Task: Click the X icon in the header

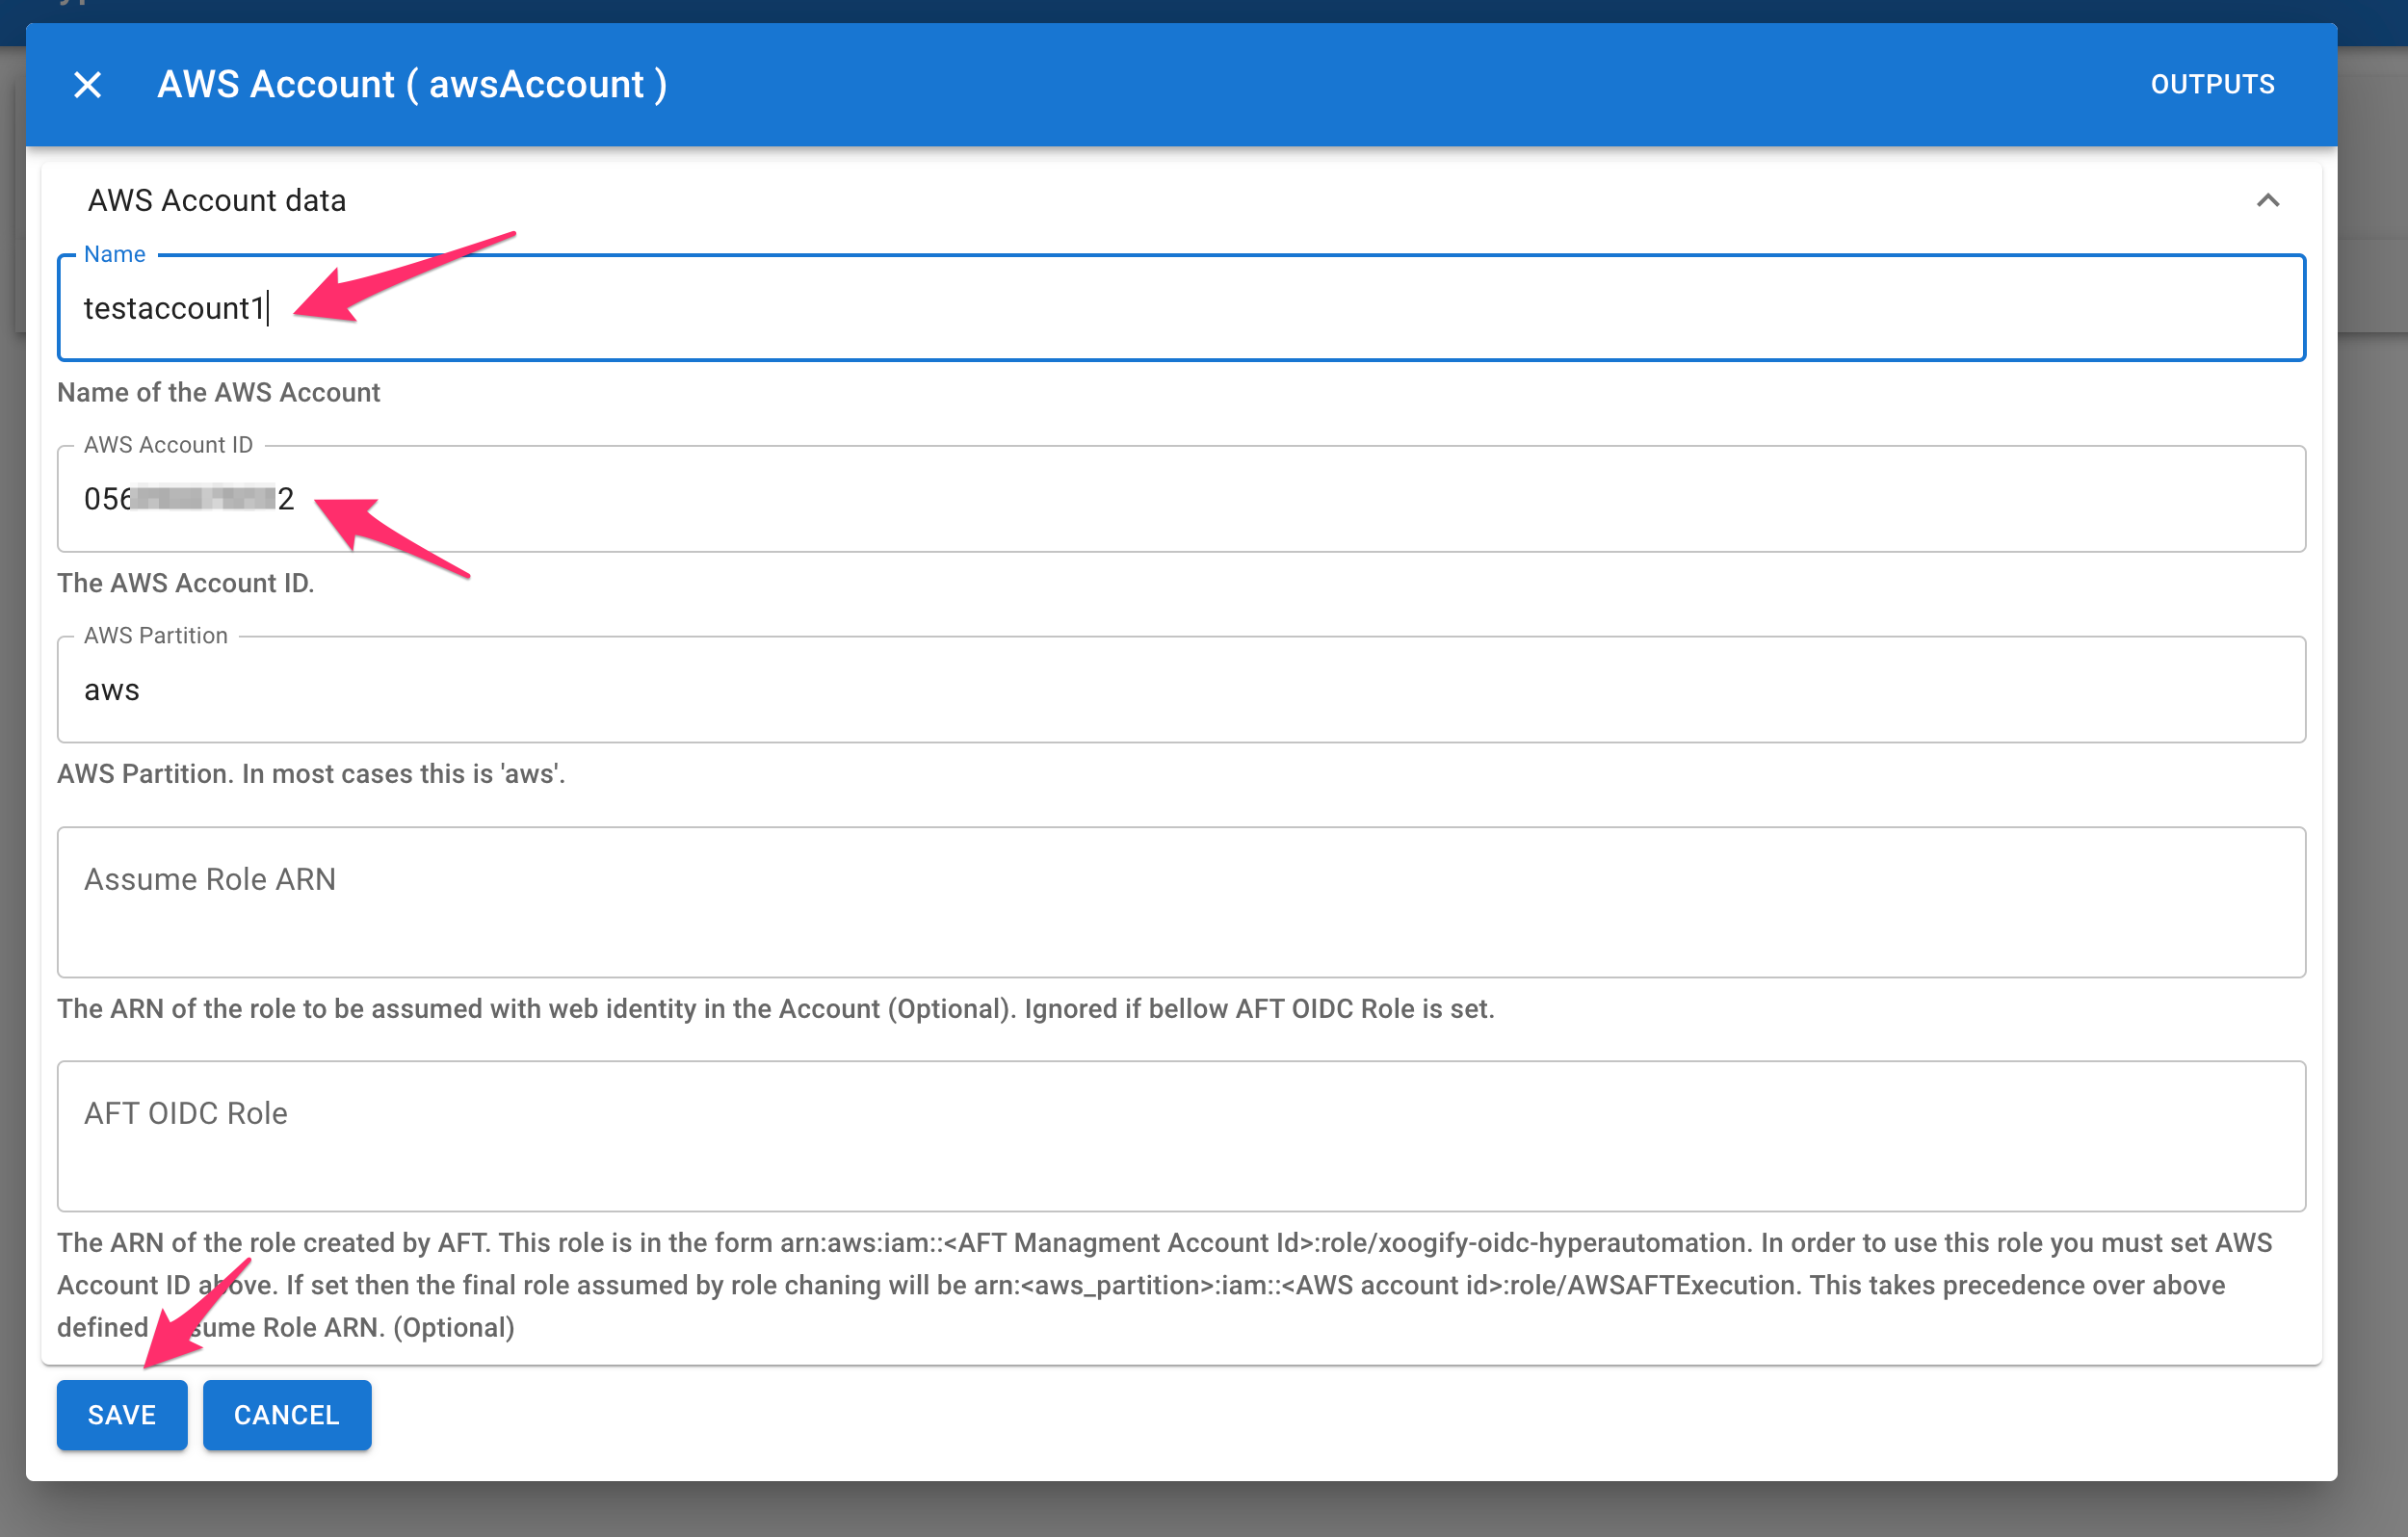Action: [x=88, y=85]
